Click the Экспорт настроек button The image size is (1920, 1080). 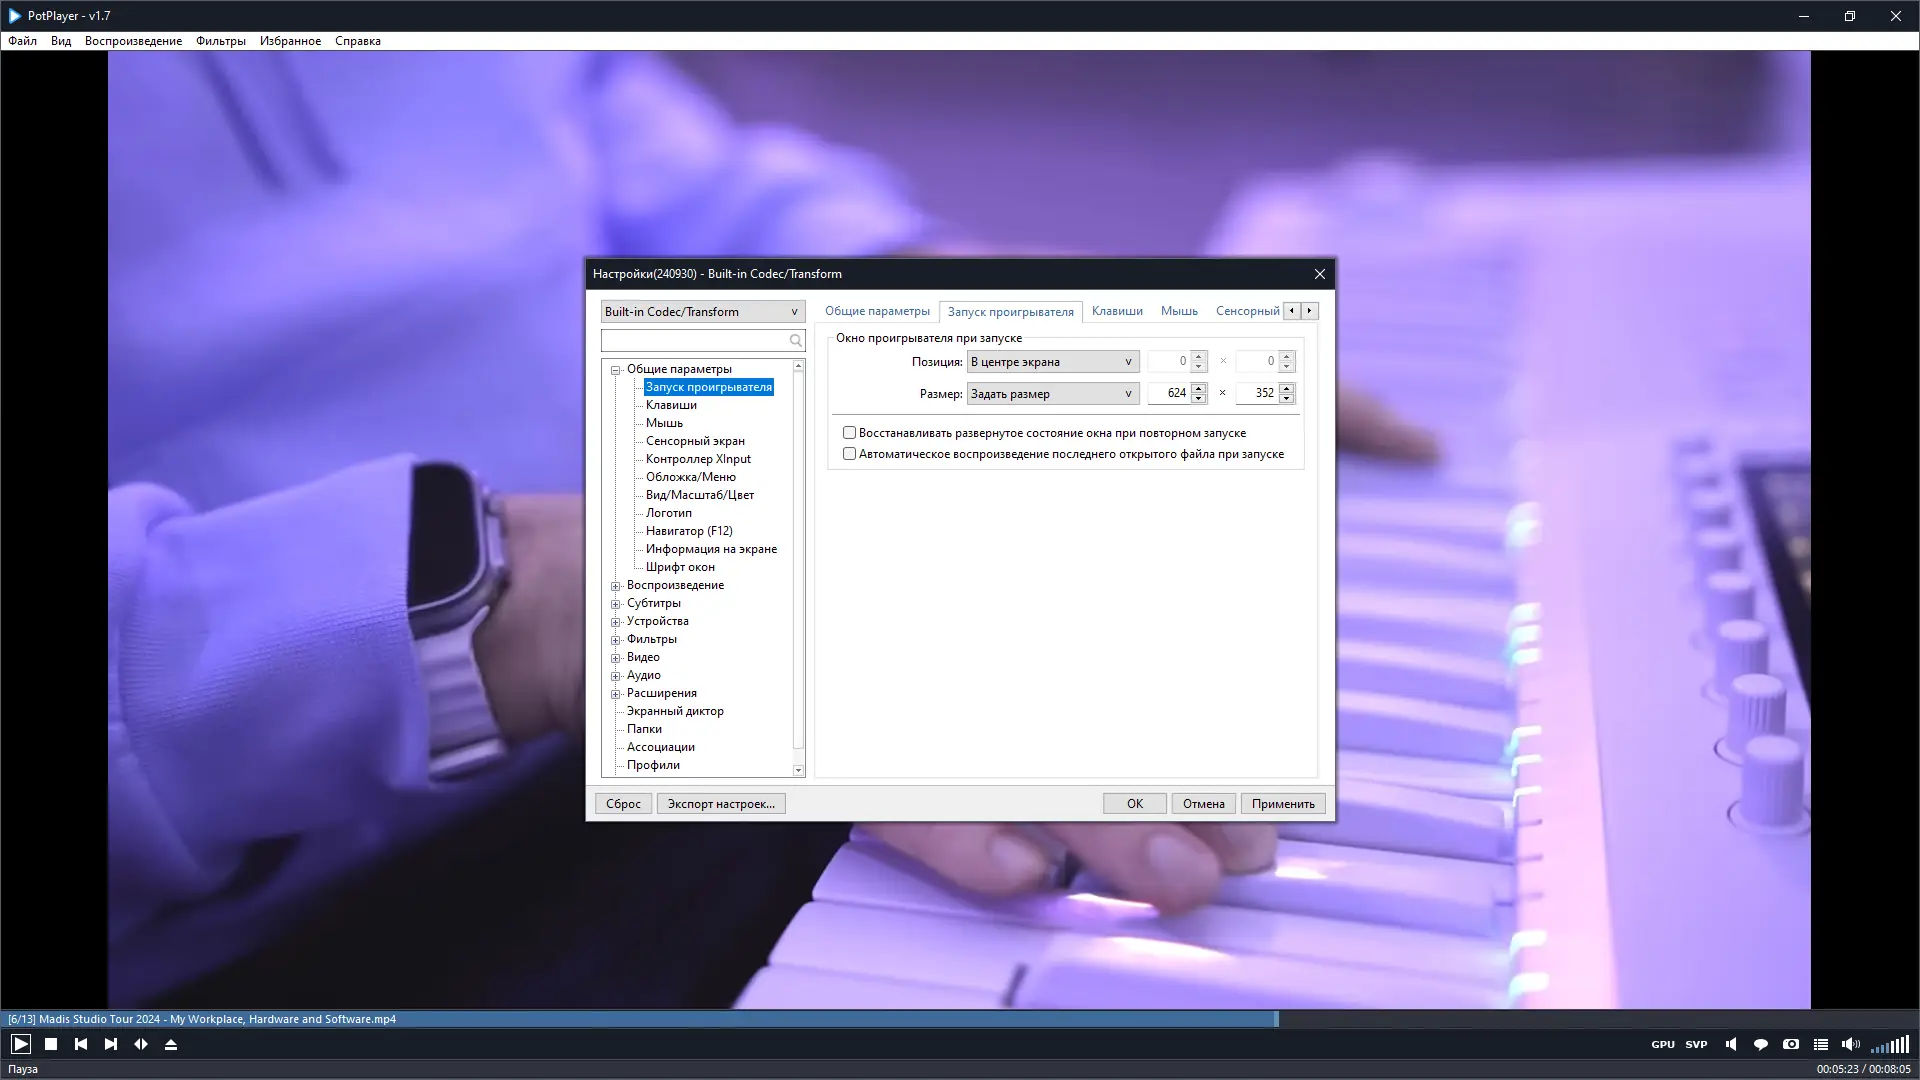720,804
